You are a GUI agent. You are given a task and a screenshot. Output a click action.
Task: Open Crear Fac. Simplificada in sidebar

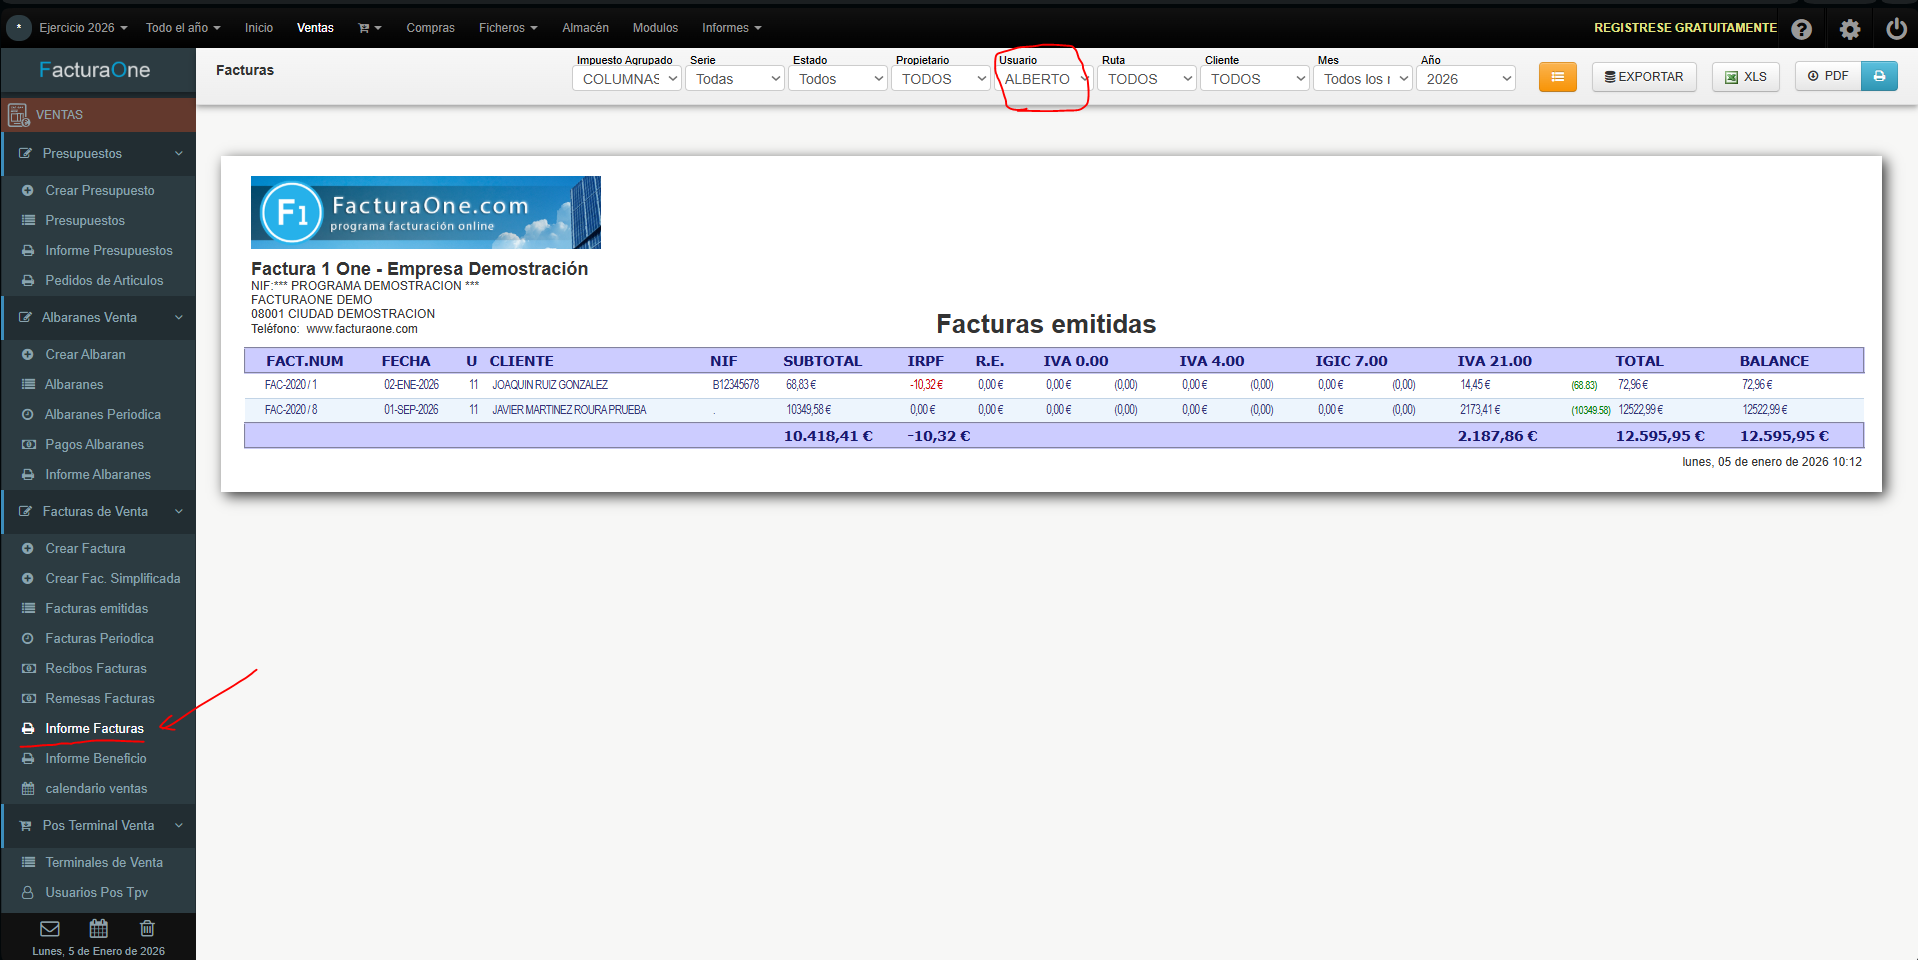tap(113, 578)
